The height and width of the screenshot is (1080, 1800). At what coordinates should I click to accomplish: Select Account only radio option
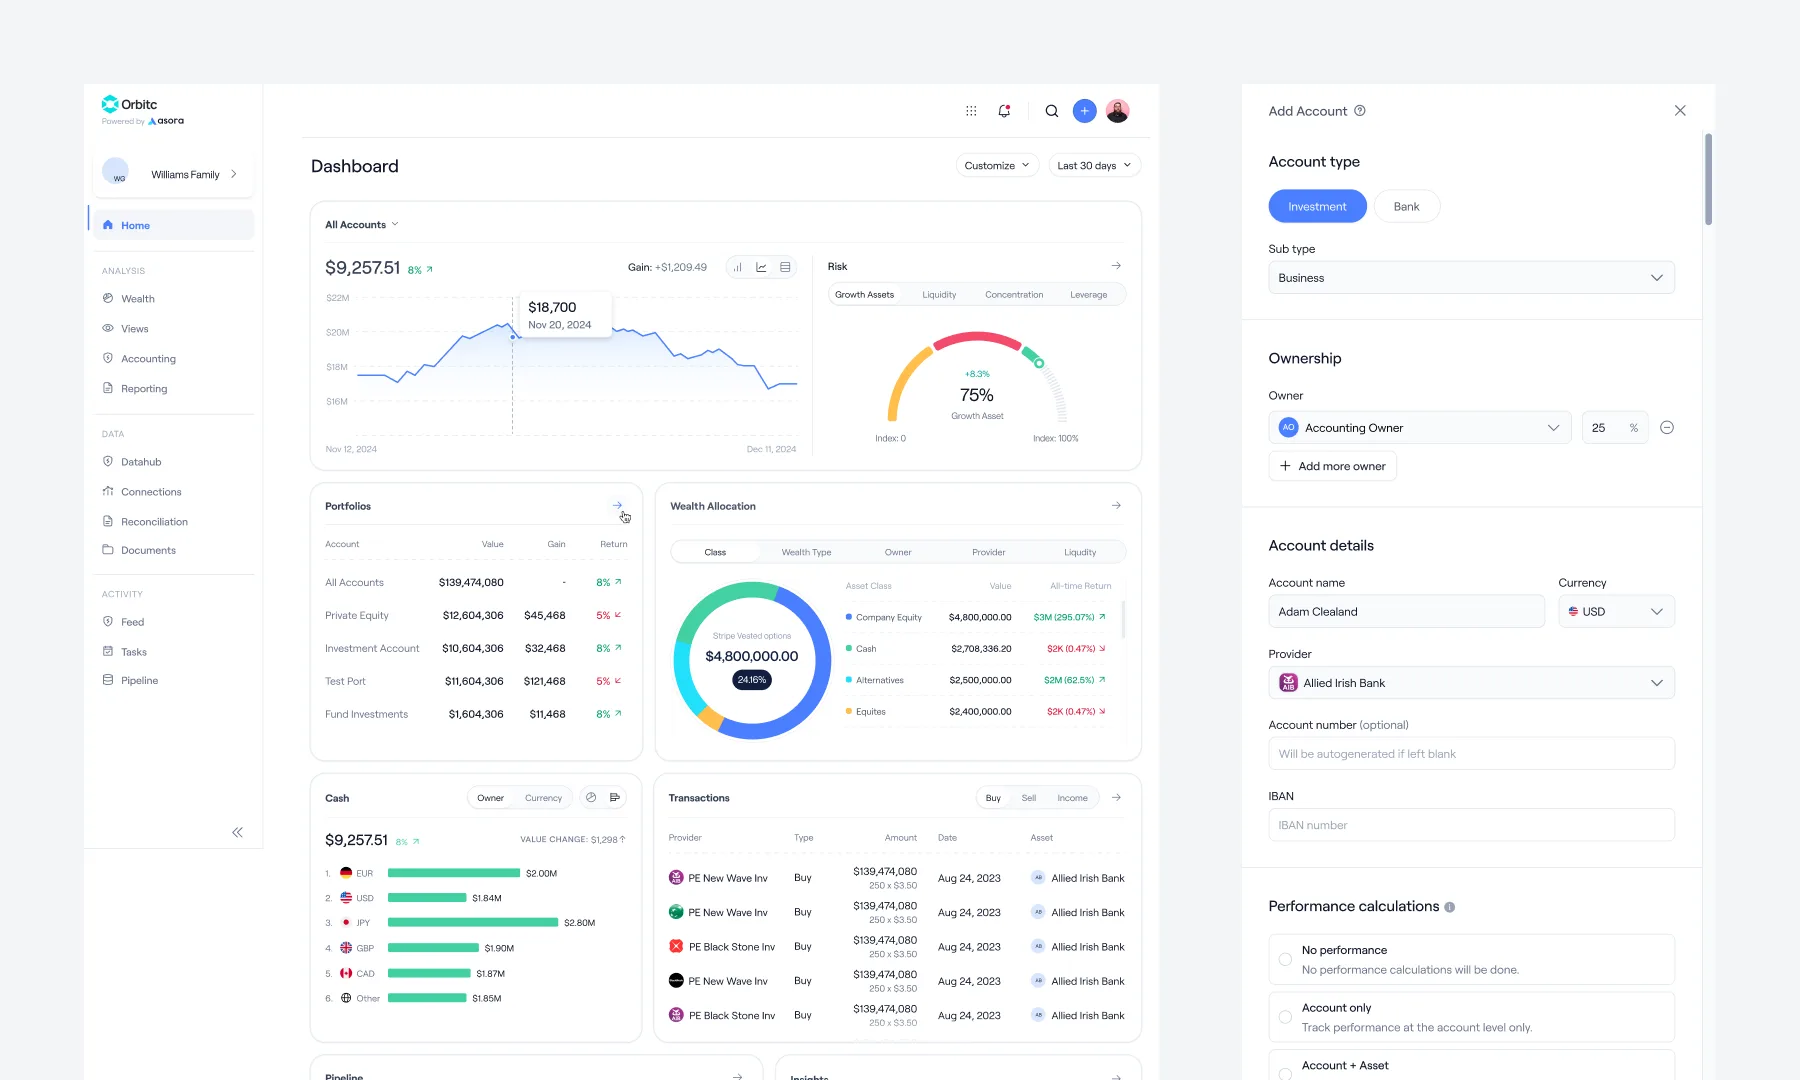coord(1285,1017)
